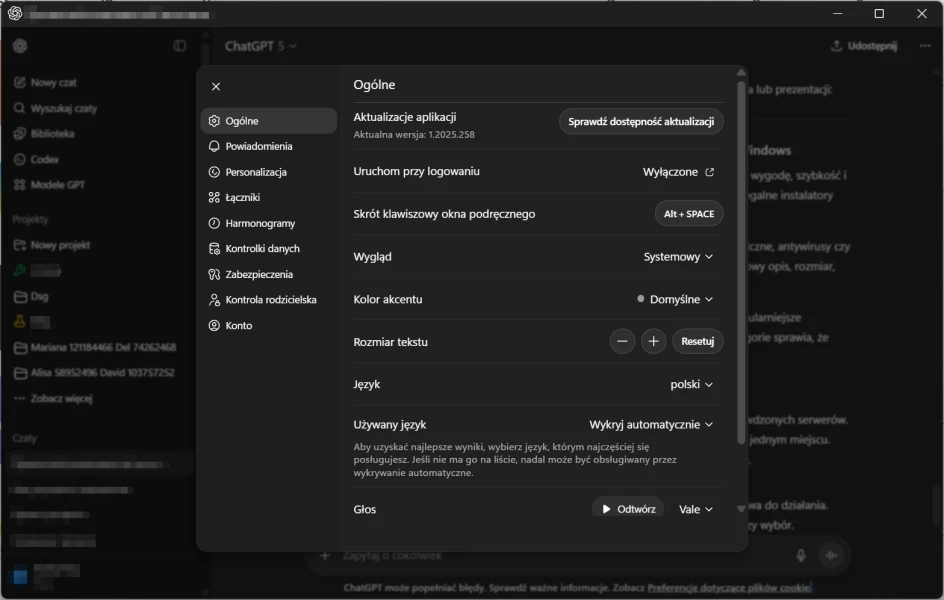Screen dimensions: 944x600
Task: Switch to the Personalizacja settings tab
Action: [255, 172]
